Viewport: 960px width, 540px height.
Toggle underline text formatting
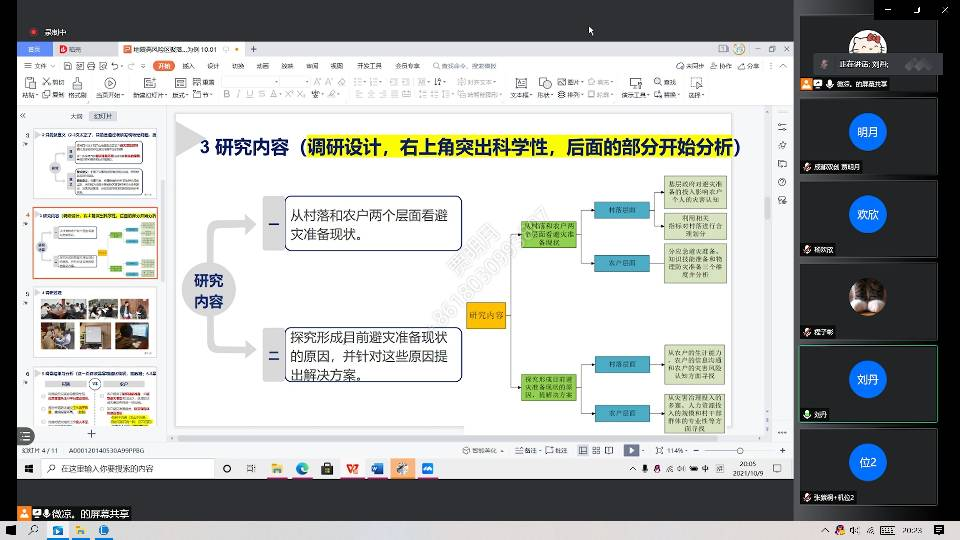tap(253, 94)
